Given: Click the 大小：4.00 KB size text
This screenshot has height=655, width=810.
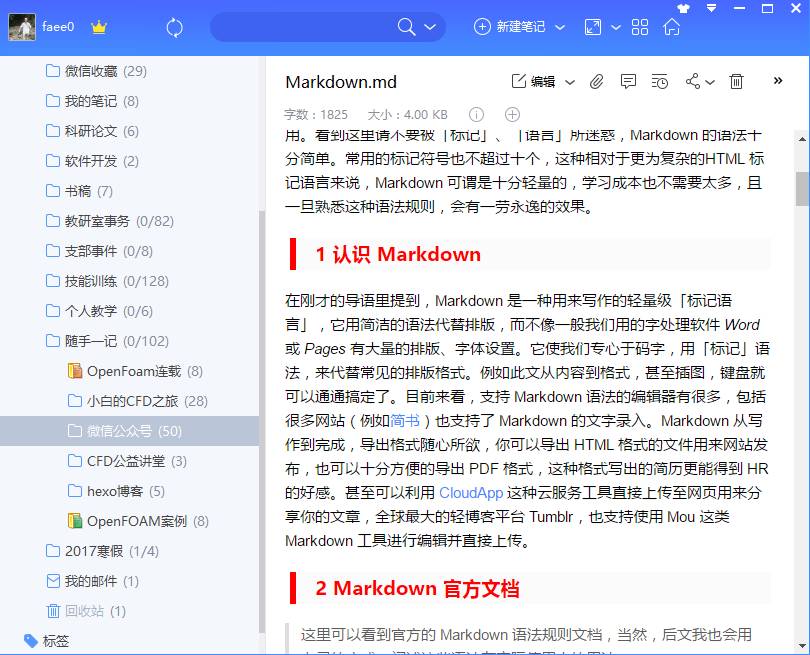Looking at the screenshot, I should pos(407,115).
